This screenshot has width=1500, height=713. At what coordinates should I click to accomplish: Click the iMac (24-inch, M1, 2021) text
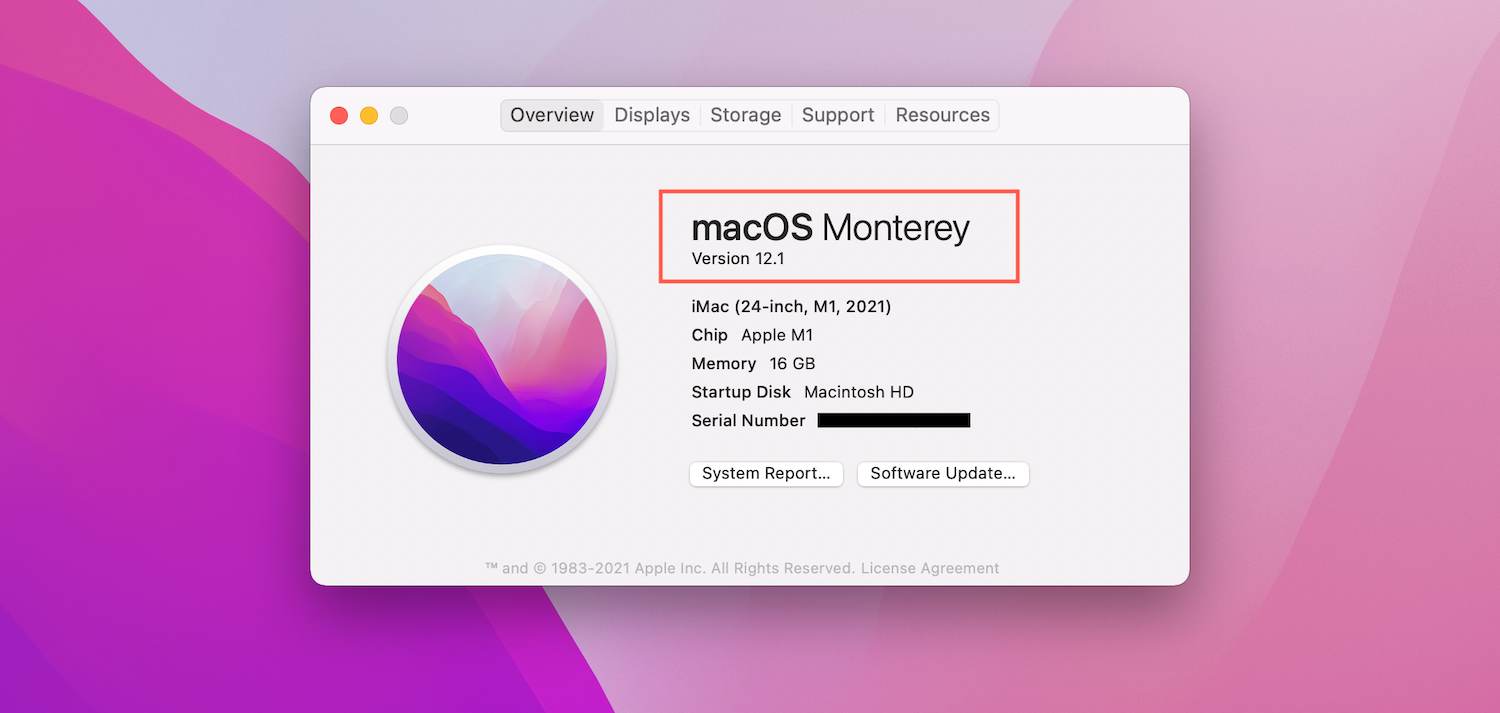point(791,307)
